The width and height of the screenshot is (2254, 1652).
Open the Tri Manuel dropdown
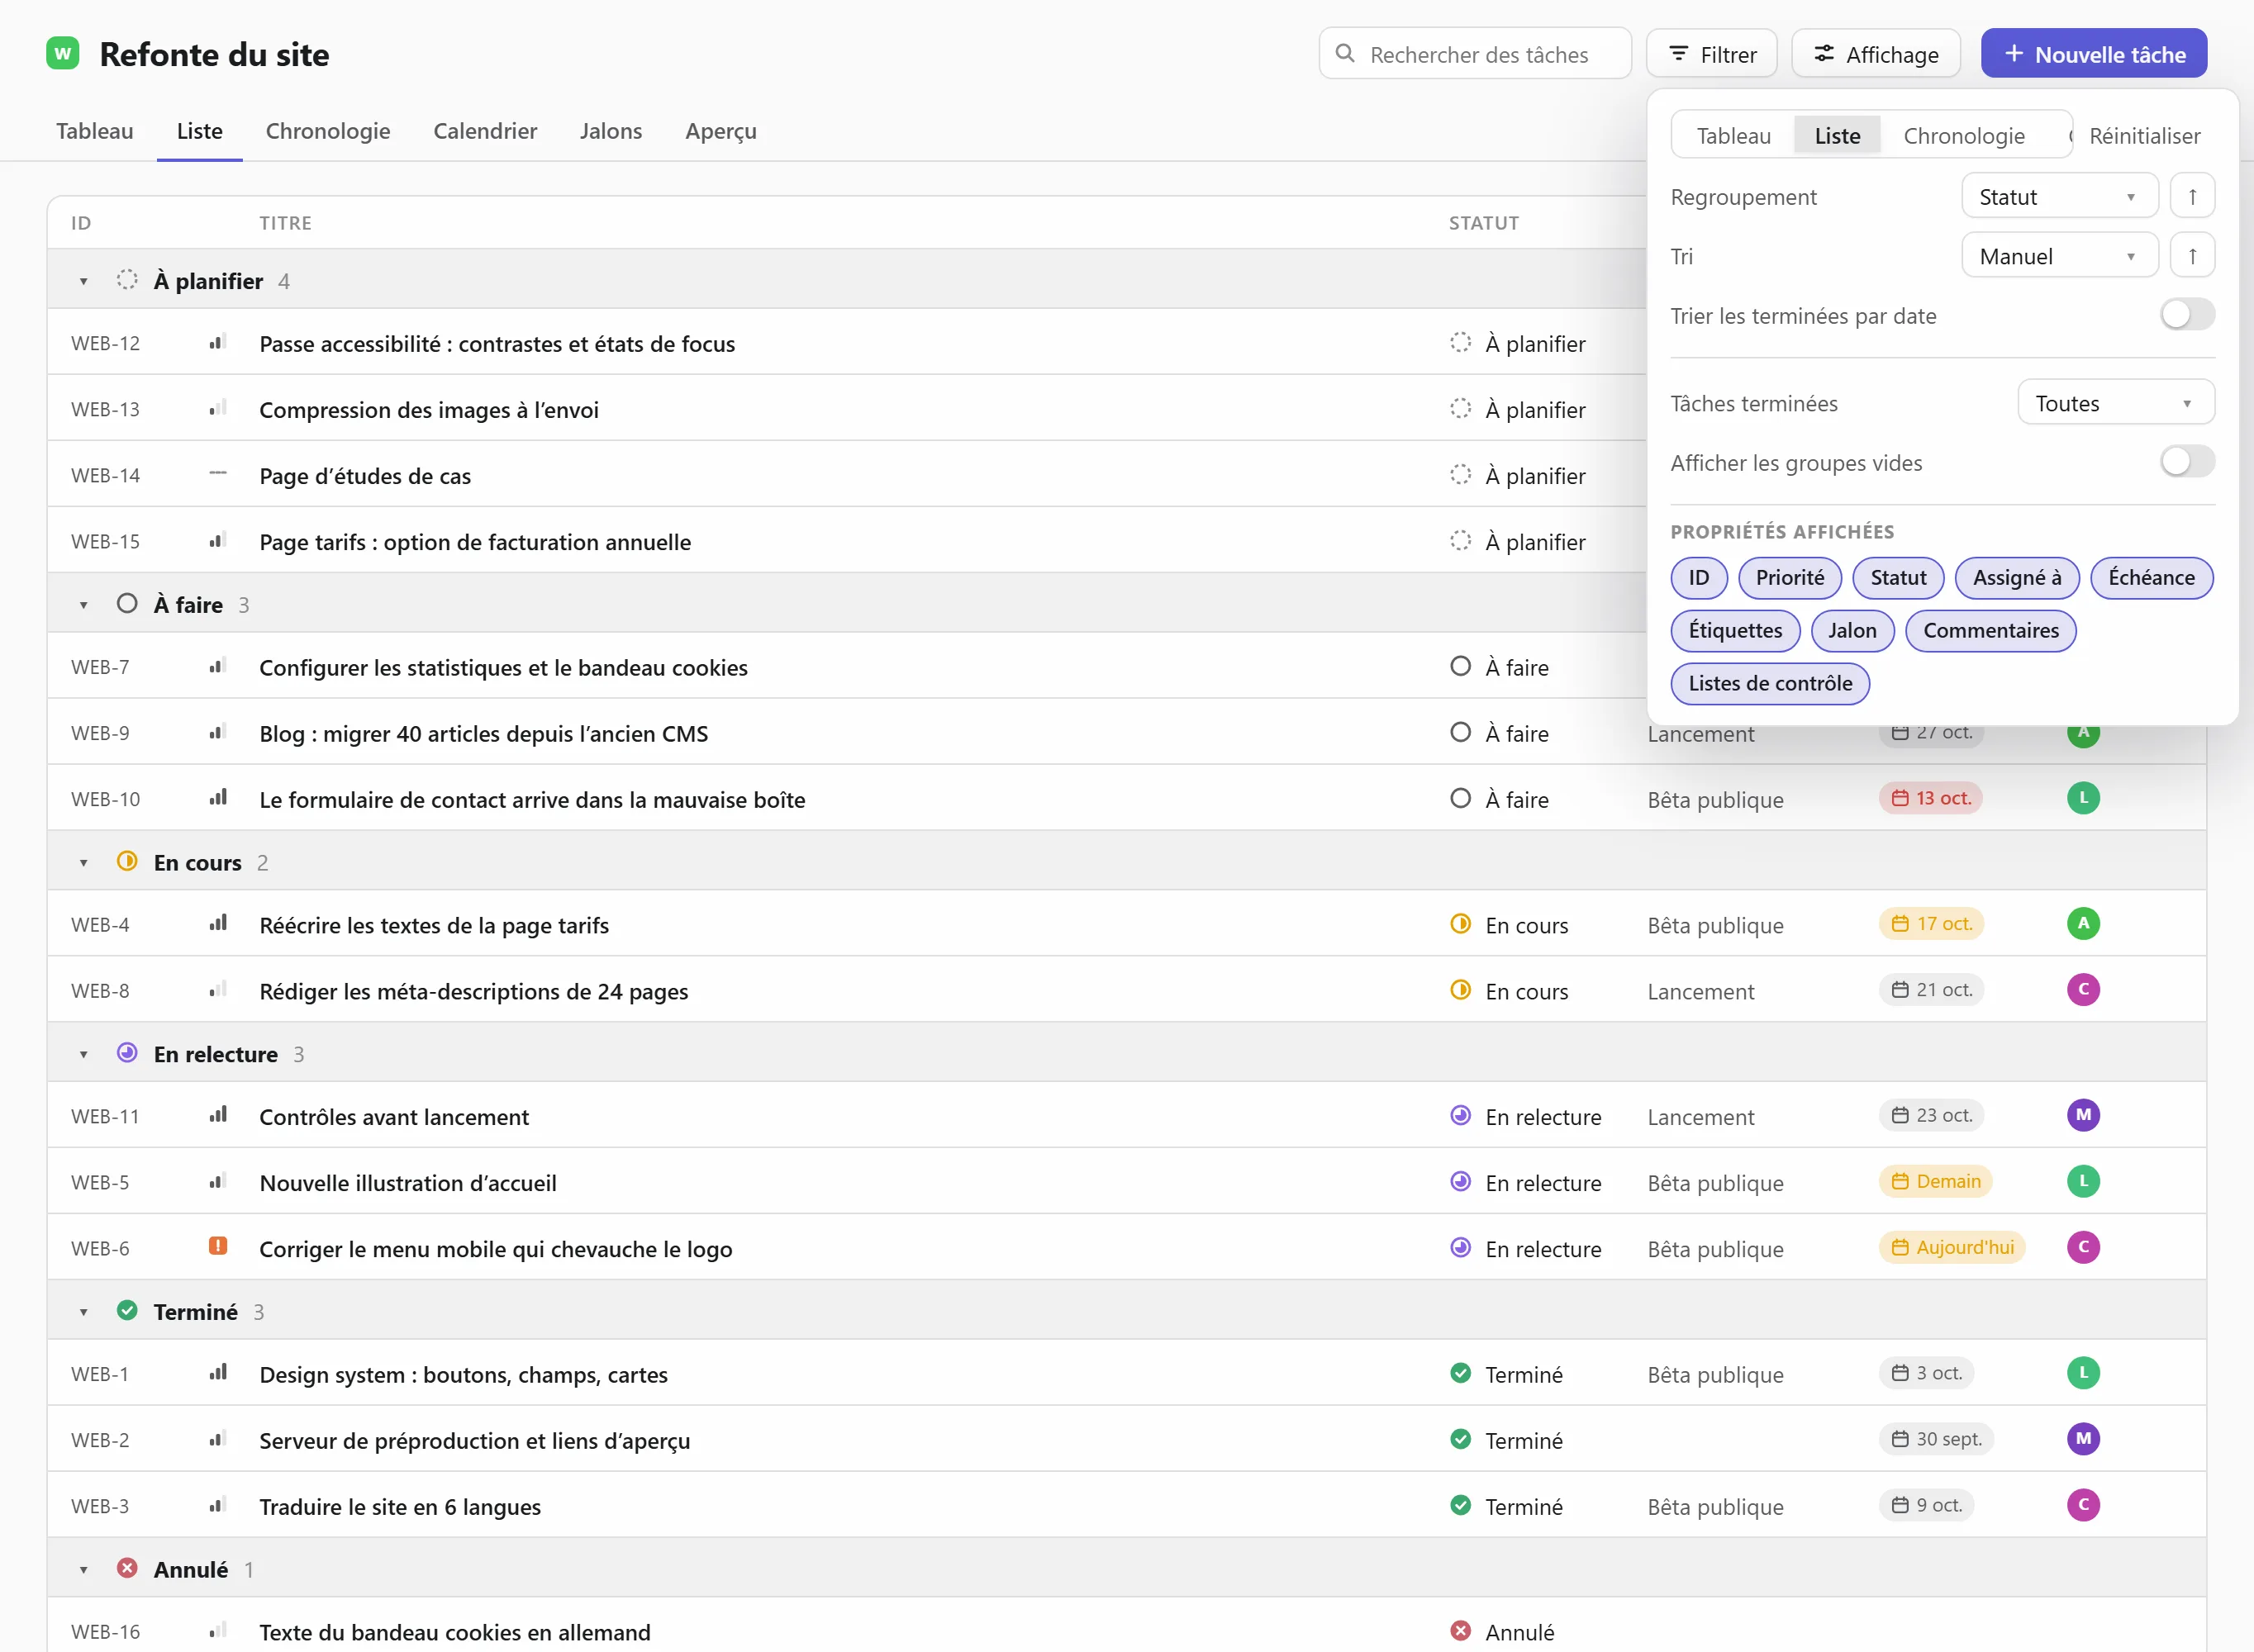tap(2059, 256)
